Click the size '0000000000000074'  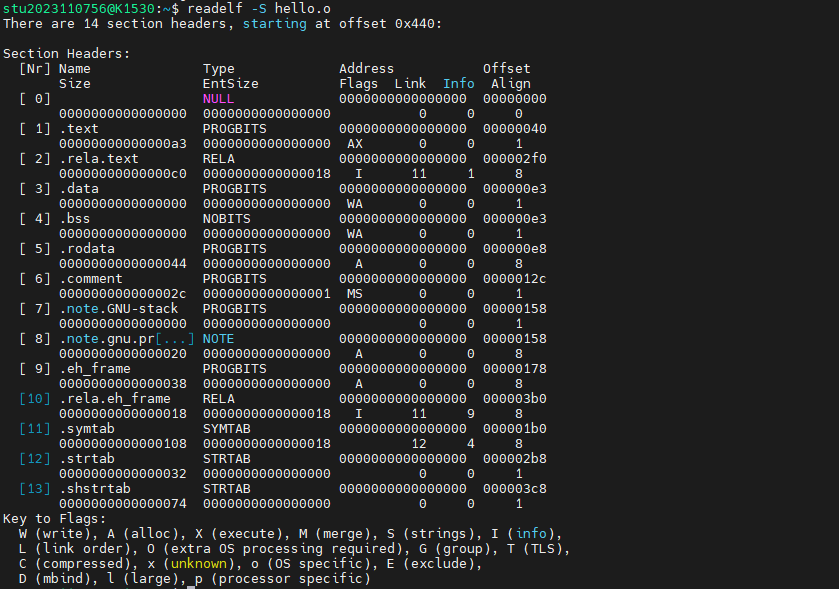[x=123, y=503]
